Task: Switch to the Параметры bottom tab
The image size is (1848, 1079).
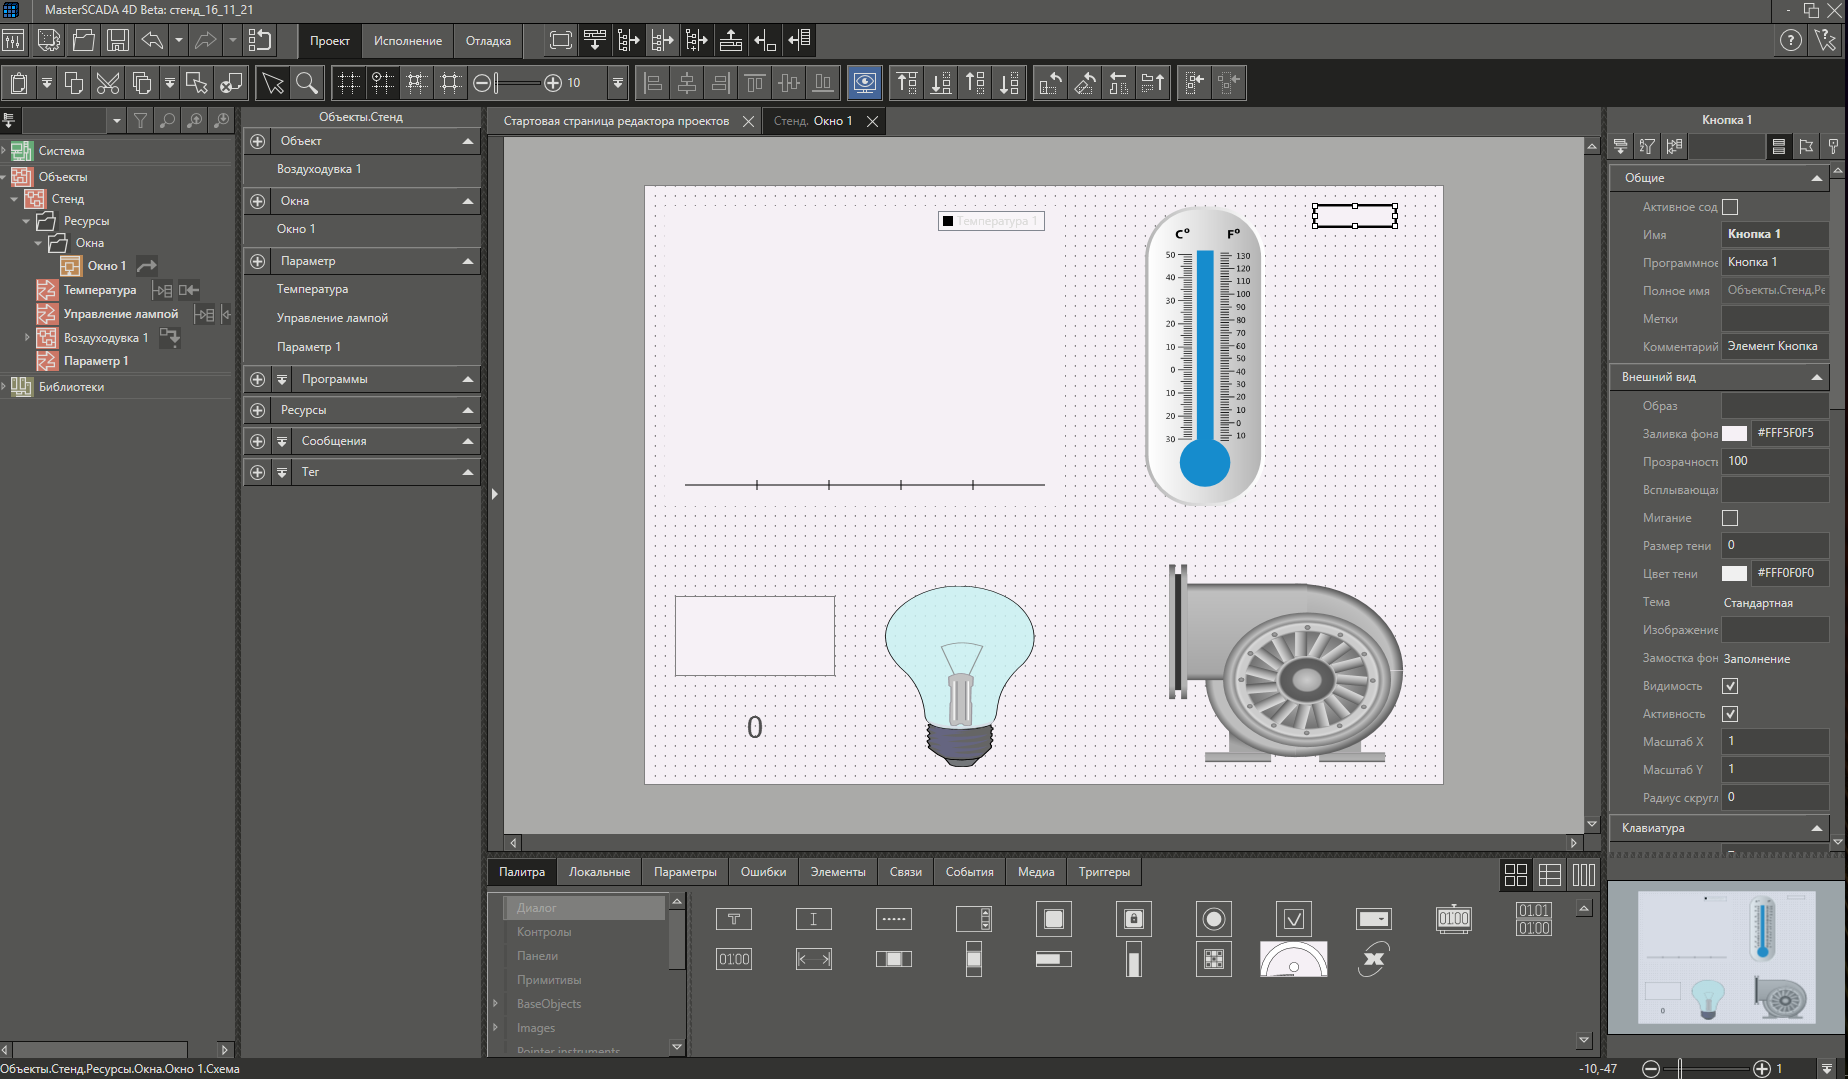Action: pos(685,872)
